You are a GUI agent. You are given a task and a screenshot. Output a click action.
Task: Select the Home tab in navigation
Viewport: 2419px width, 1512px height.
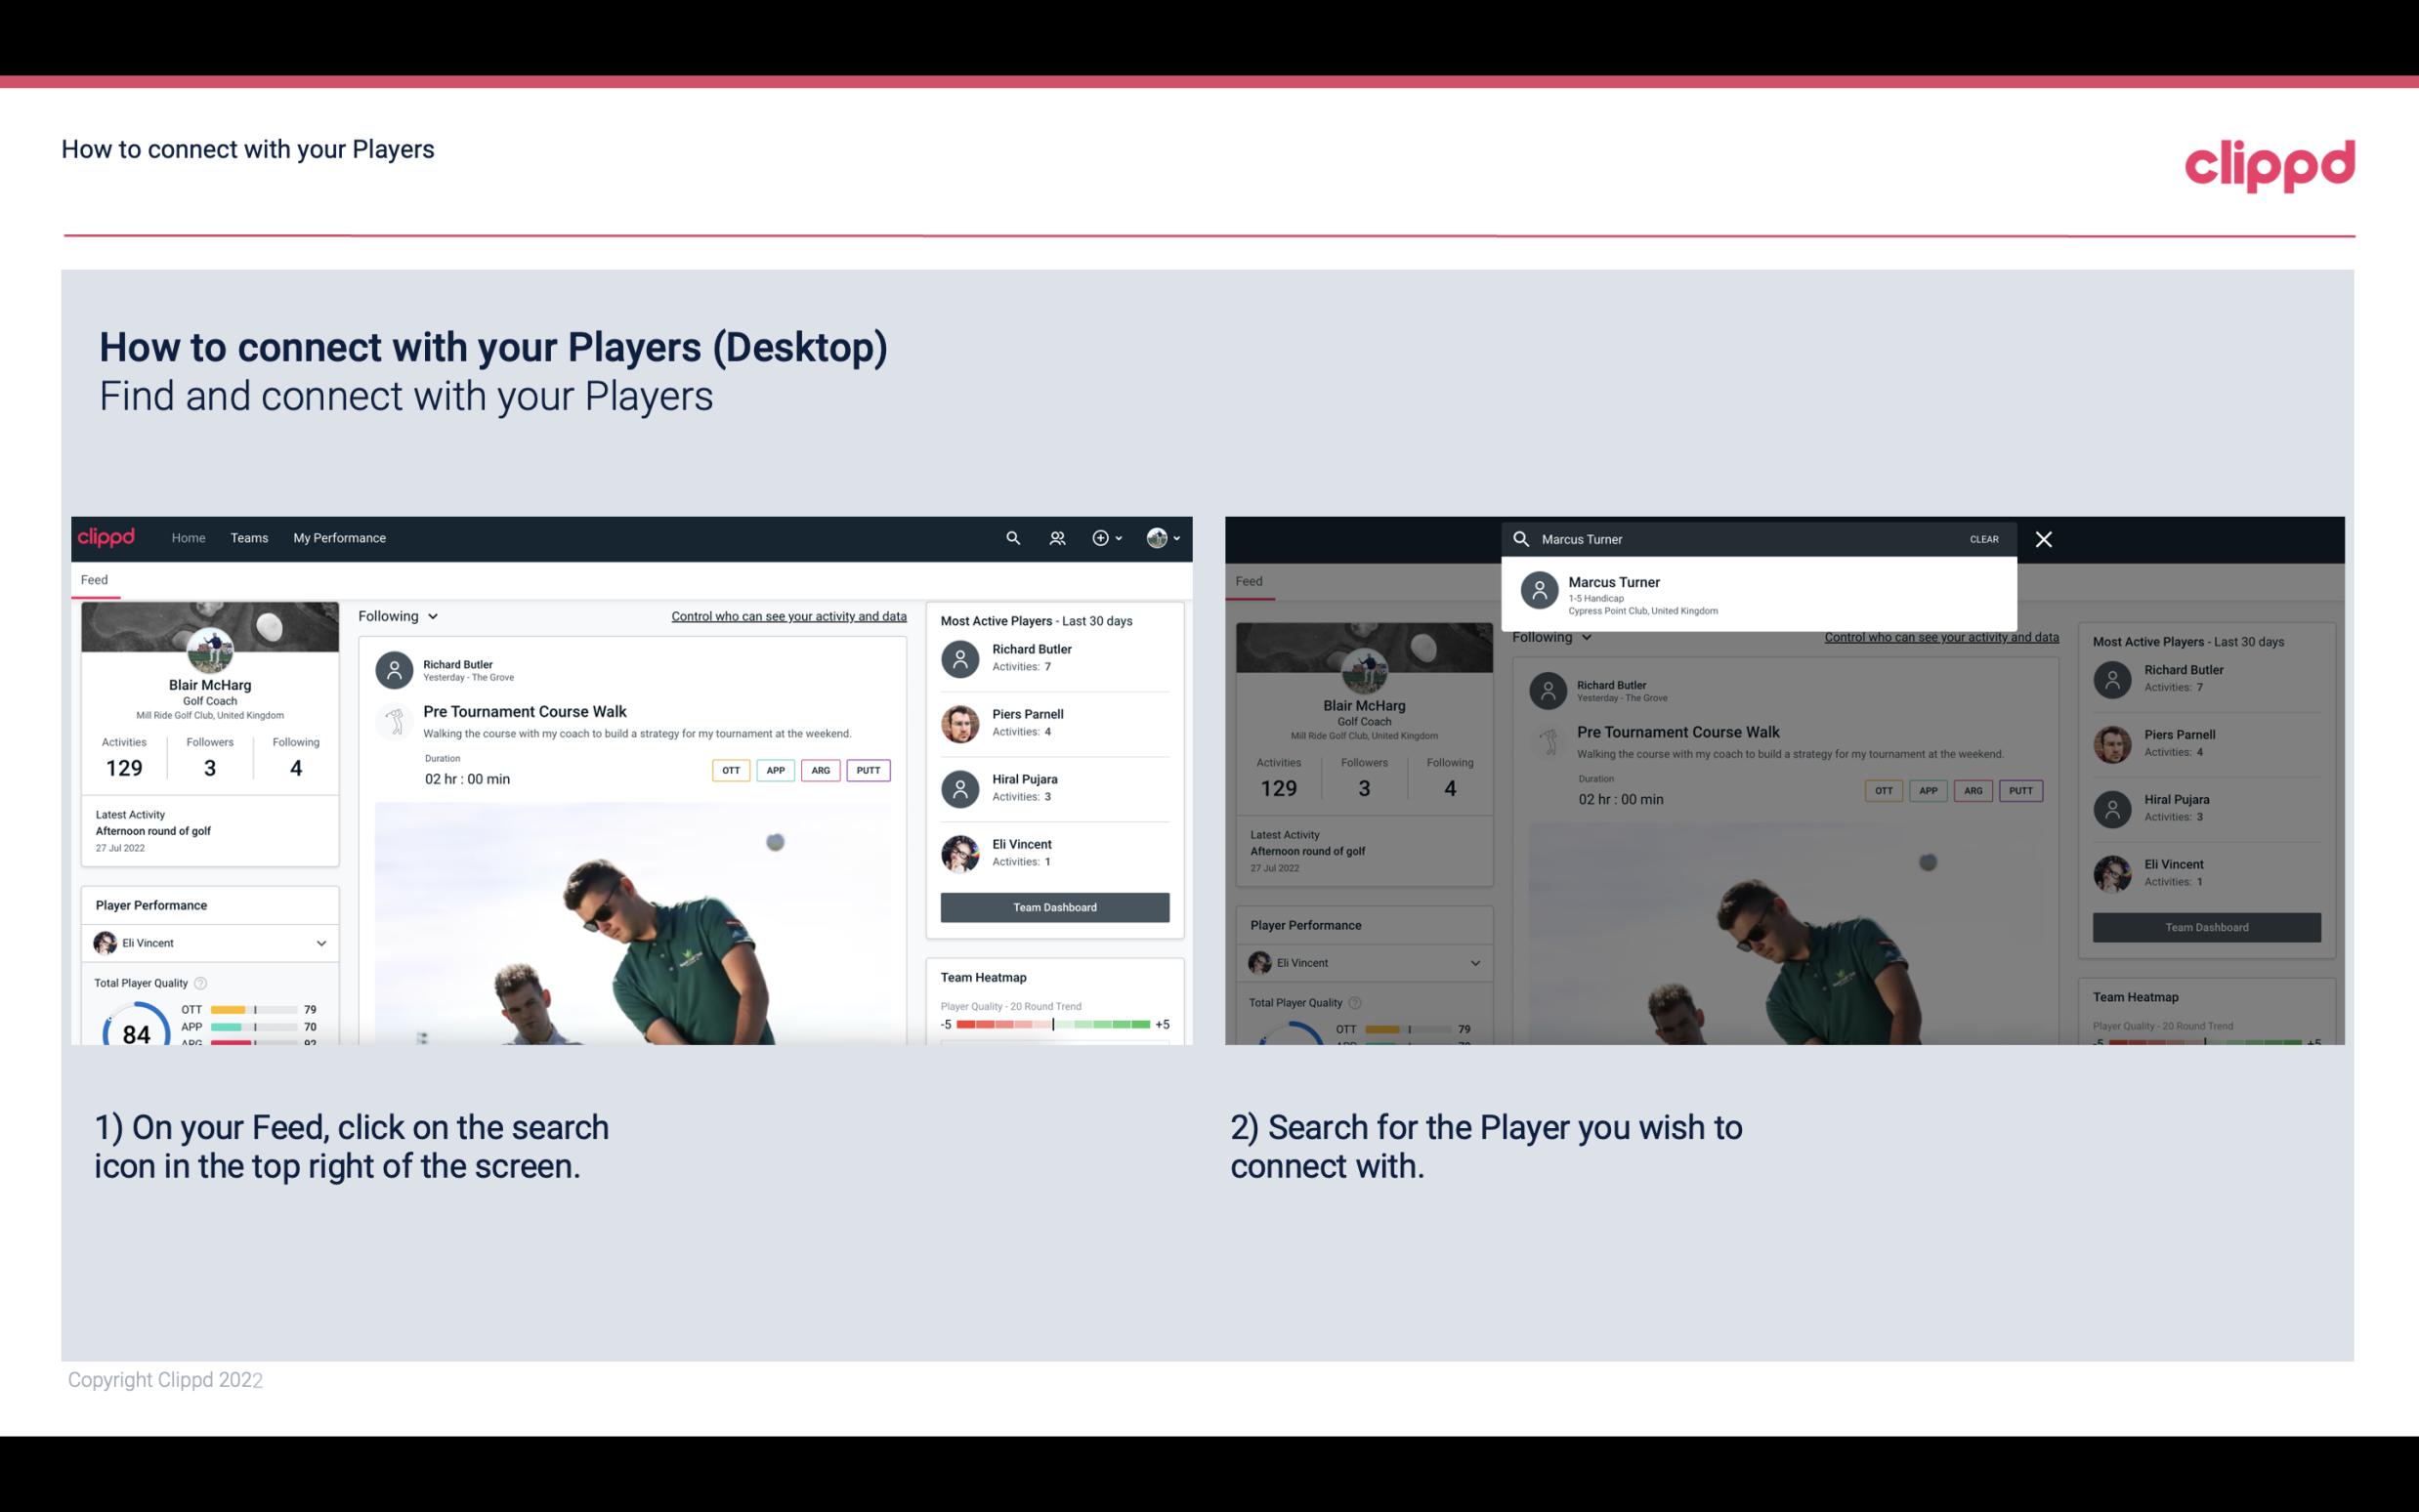(x=187, y=536)
